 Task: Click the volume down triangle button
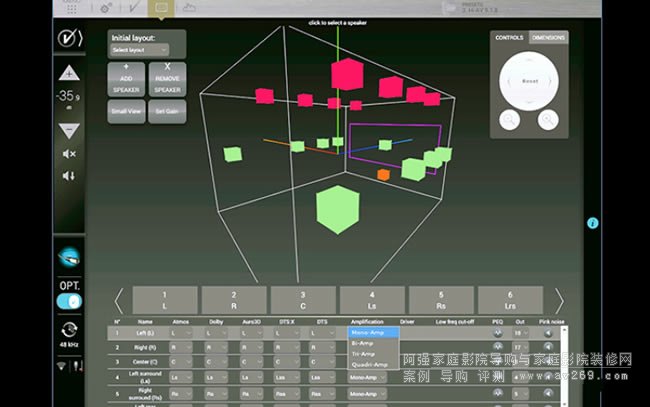[x=68, y=130]
